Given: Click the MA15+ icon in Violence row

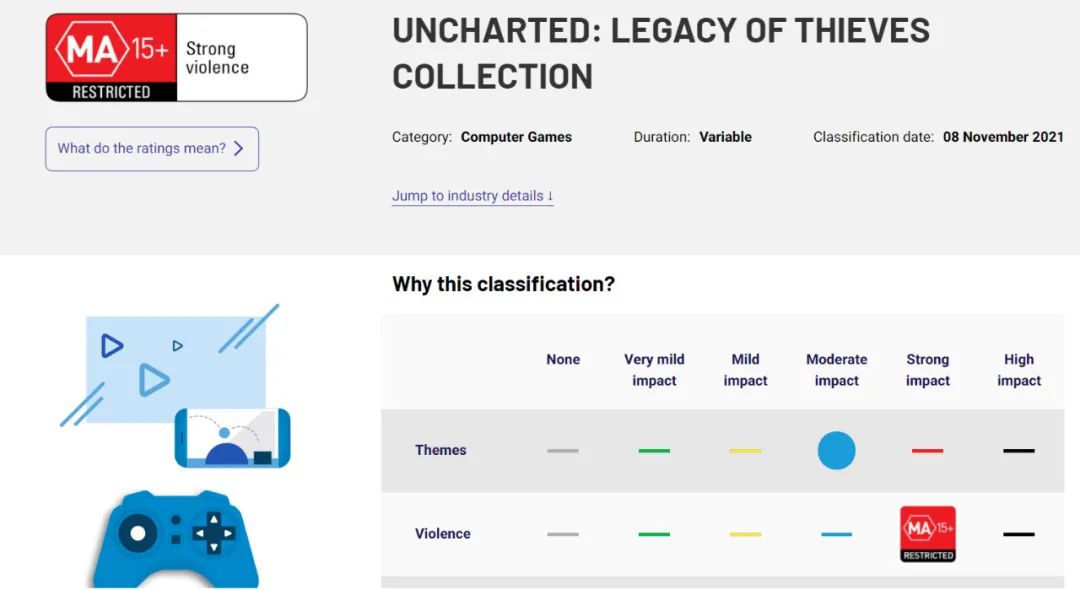Looking at the screenshot, I should click(x=927, y=534).
